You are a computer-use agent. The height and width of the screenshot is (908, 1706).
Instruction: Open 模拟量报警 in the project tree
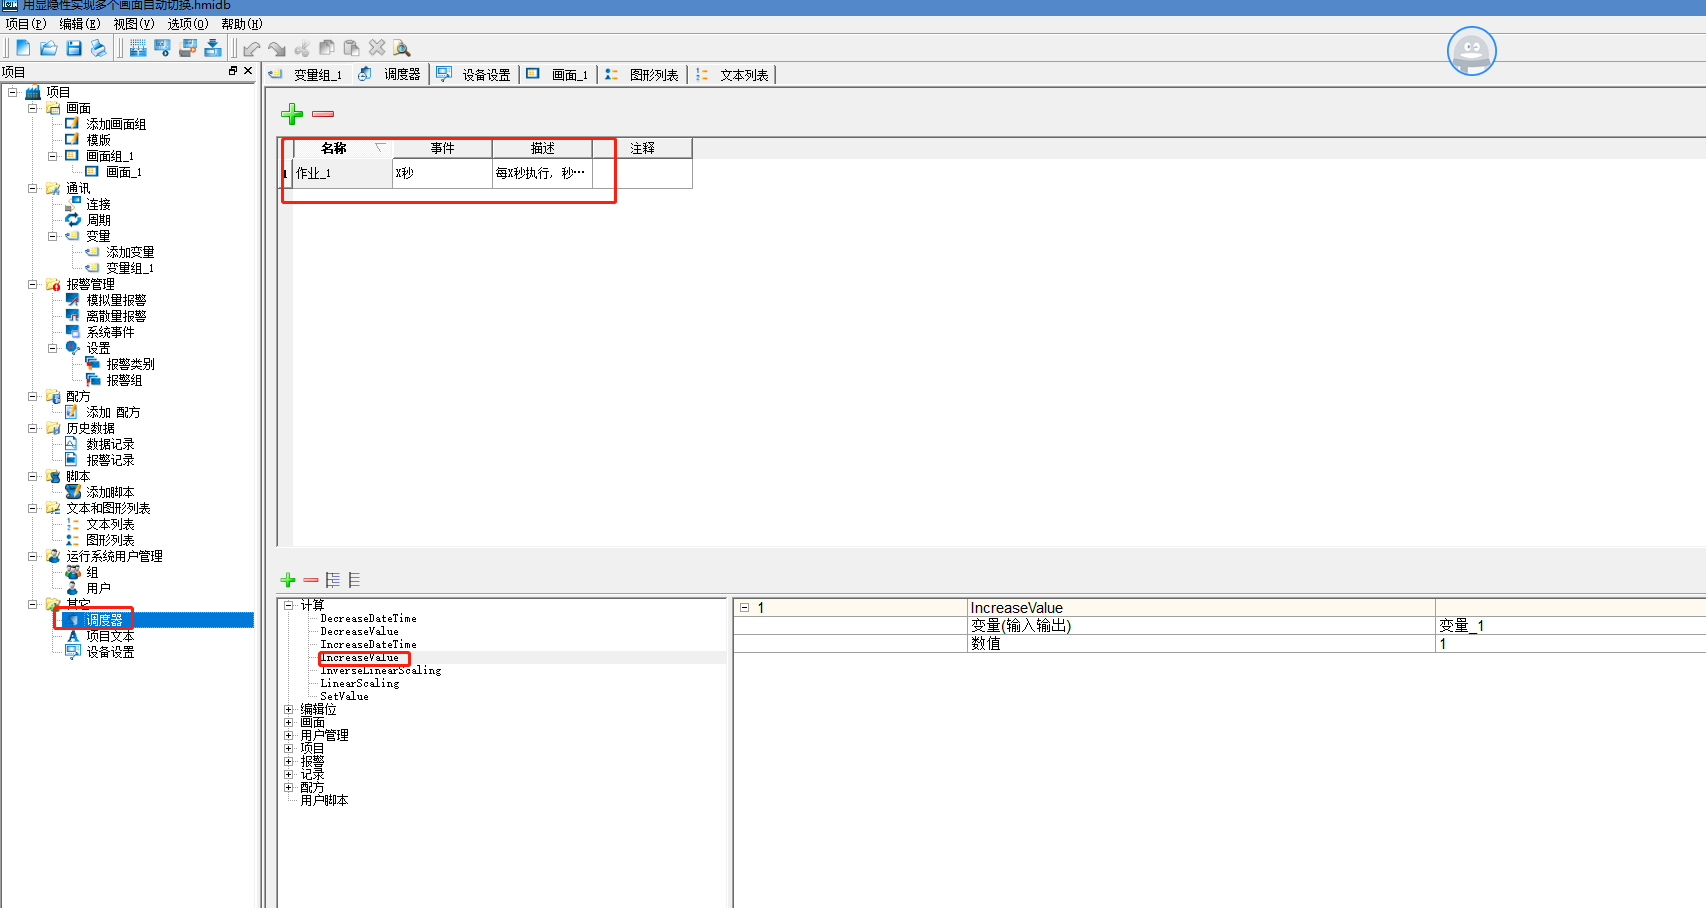pos(116,300)
